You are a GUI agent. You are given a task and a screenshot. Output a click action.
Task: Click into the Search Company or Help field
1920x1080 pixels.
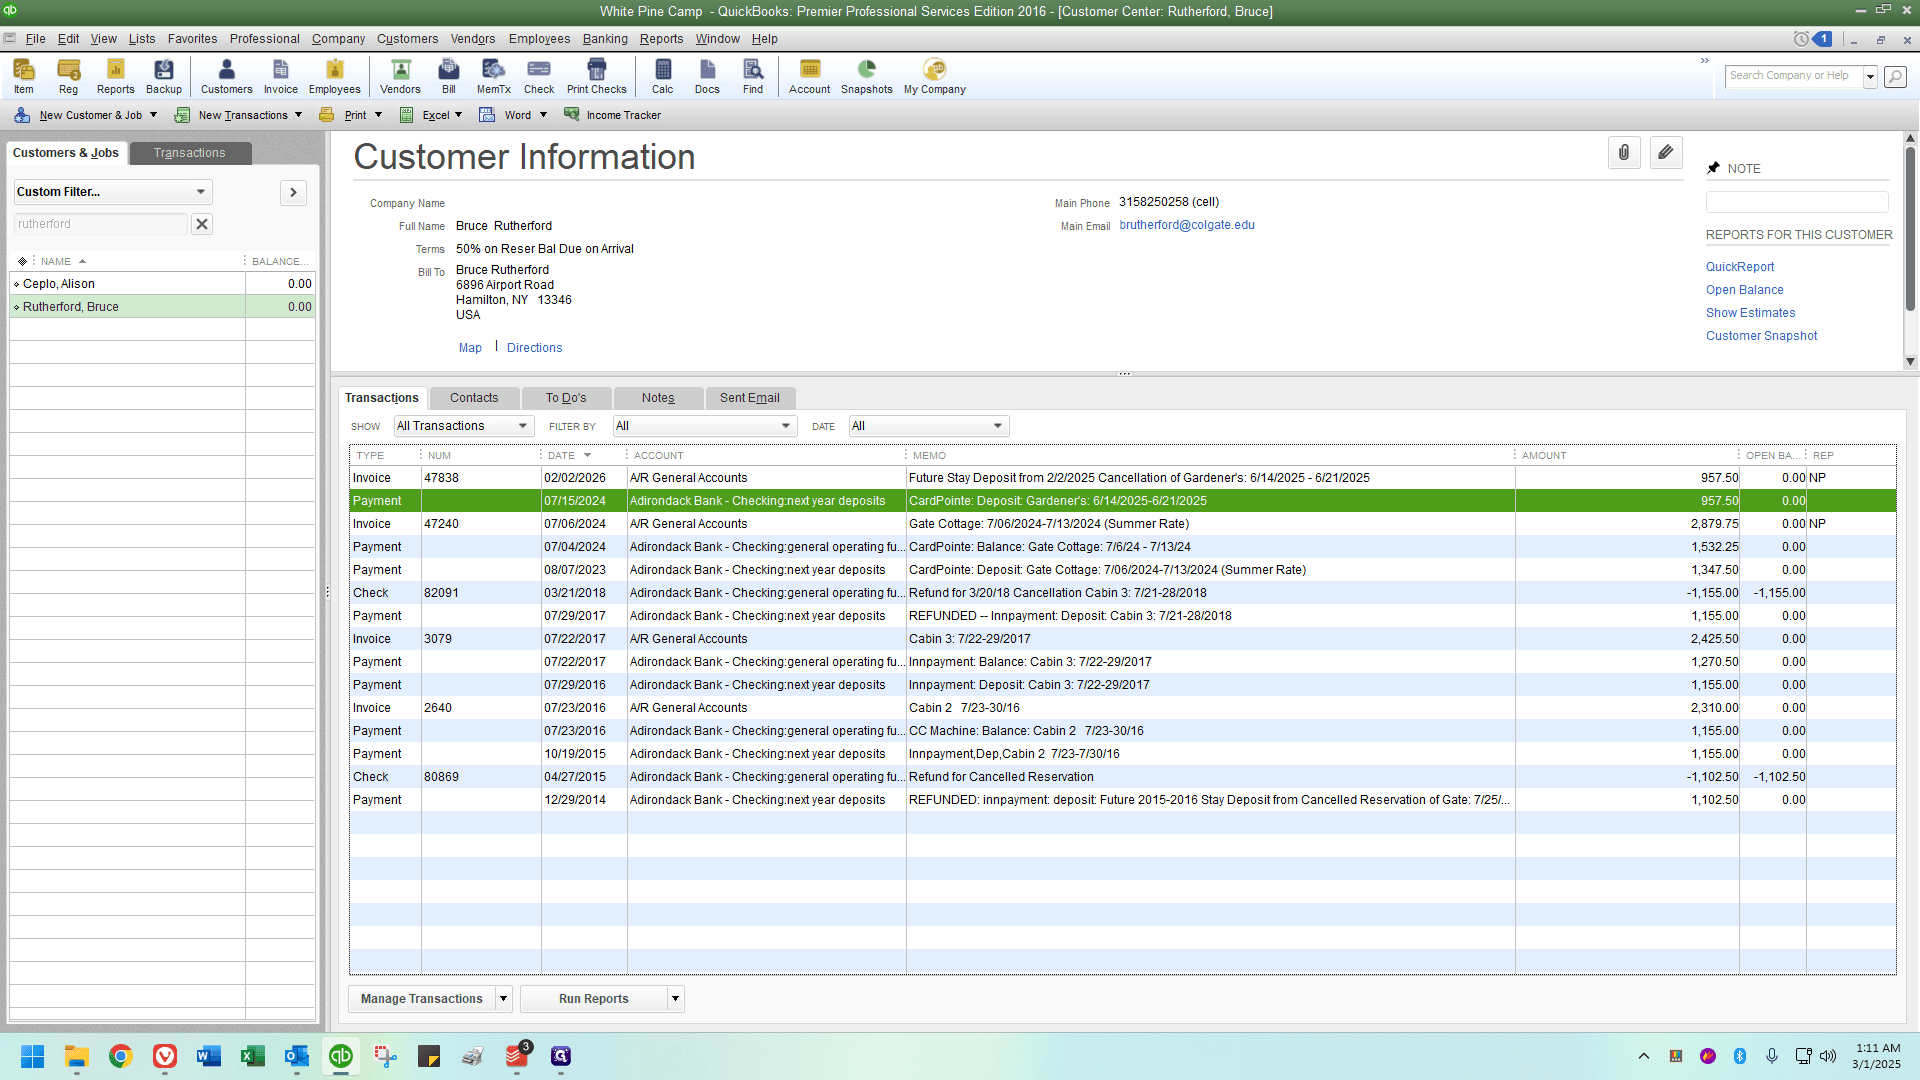(1794, 76)
